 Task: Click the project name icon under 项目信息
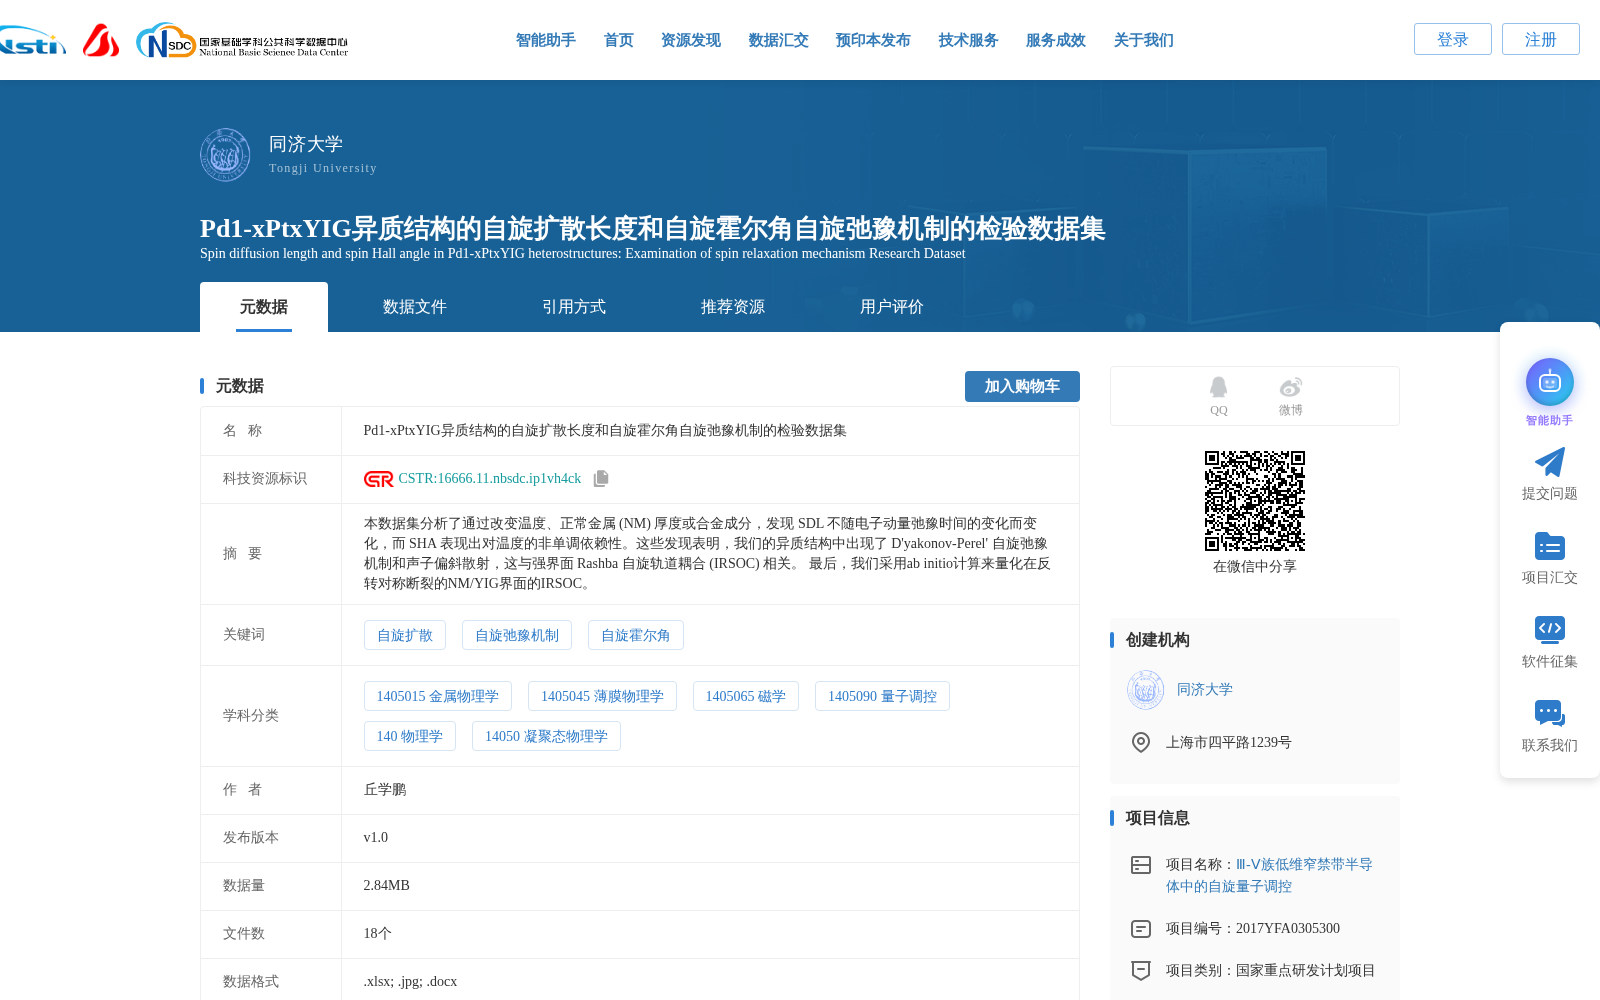point(1141,865)
